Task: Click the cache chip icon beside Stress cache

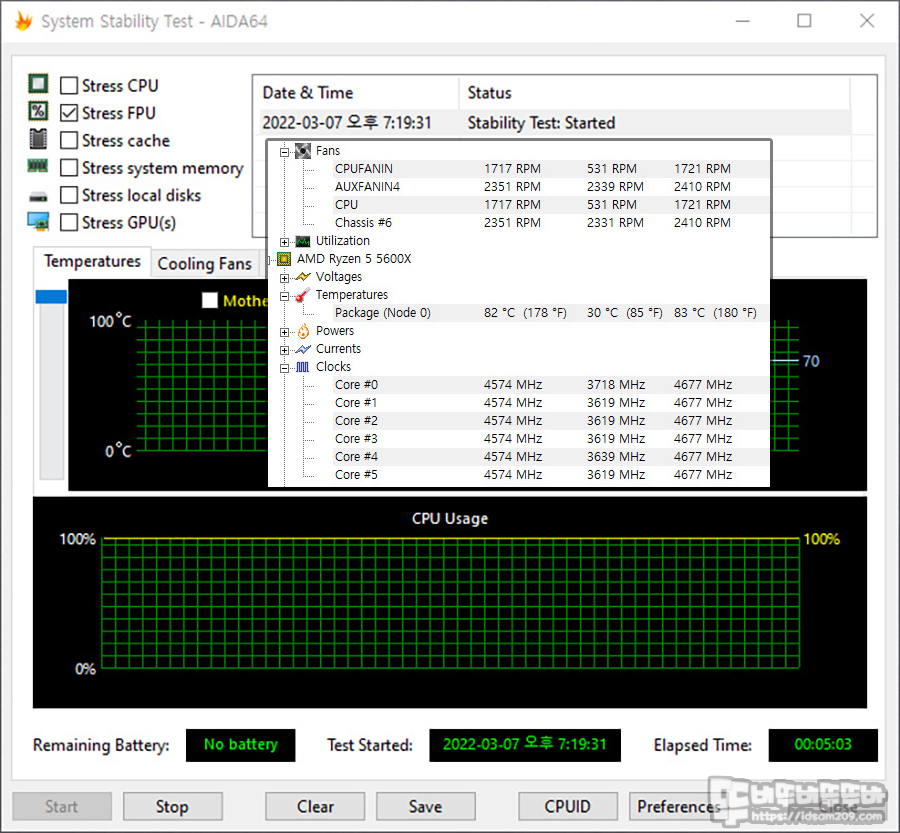Action: [38, 139]
